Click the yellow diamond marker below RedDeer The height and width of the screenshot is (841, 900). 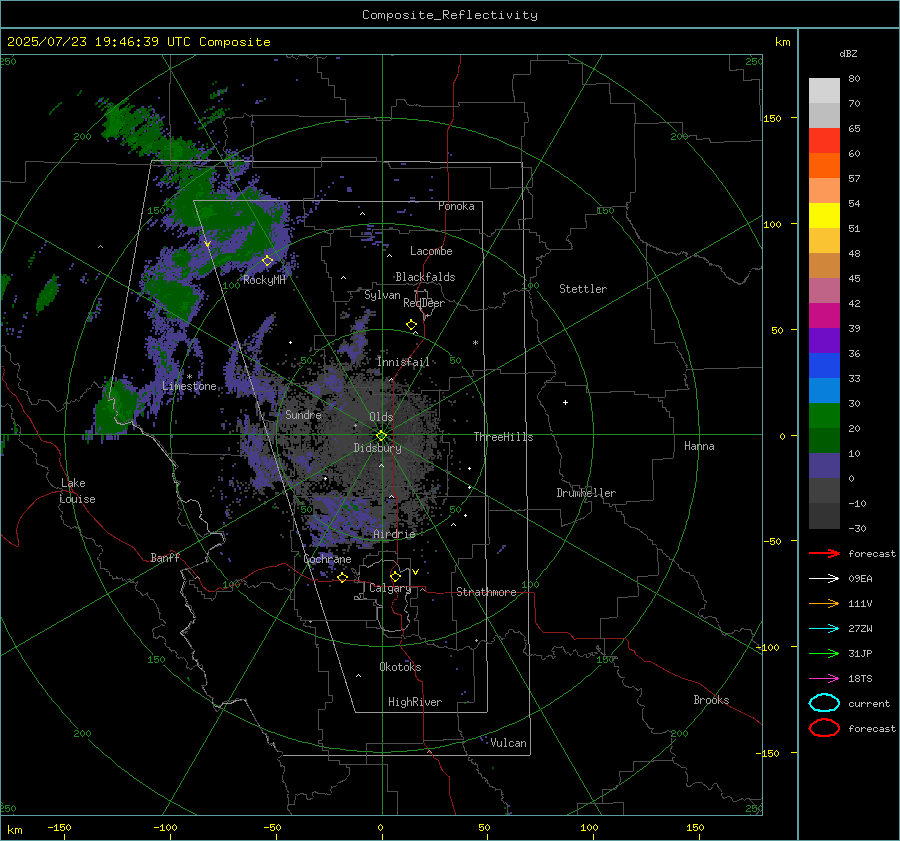412,325
